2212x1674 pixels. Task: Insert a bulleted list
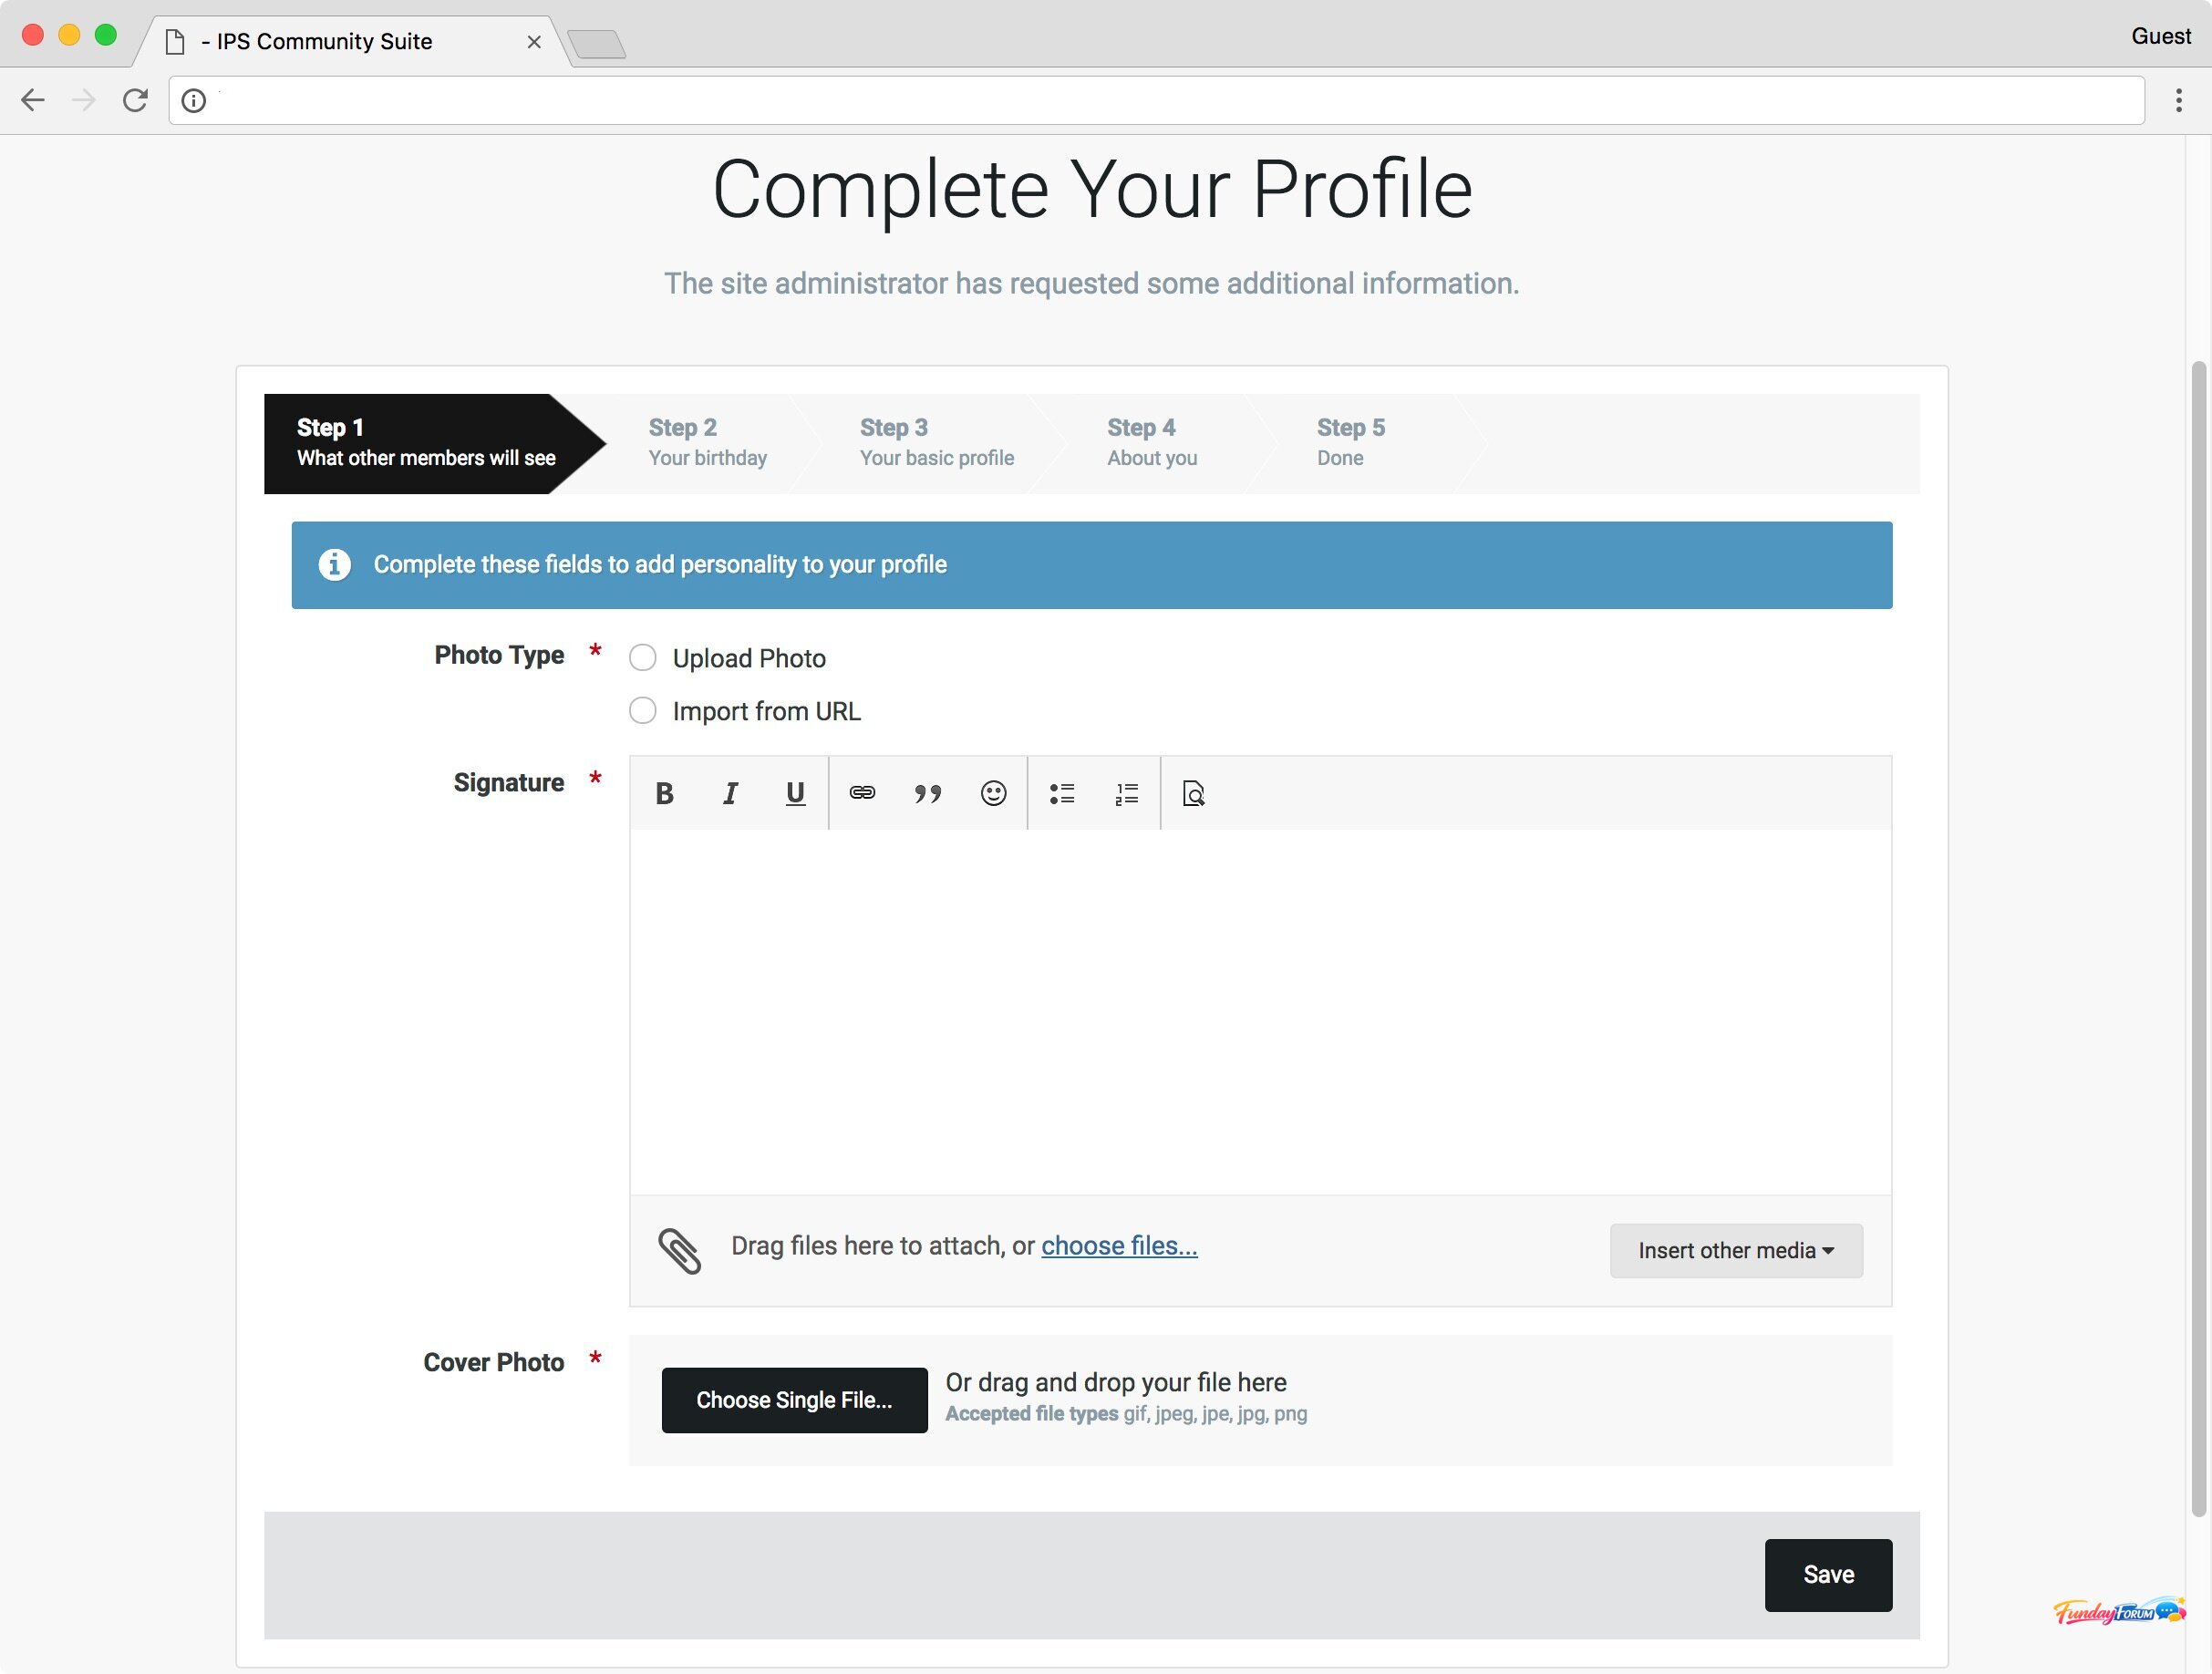pyautogui.click(x=1061, y=794)
